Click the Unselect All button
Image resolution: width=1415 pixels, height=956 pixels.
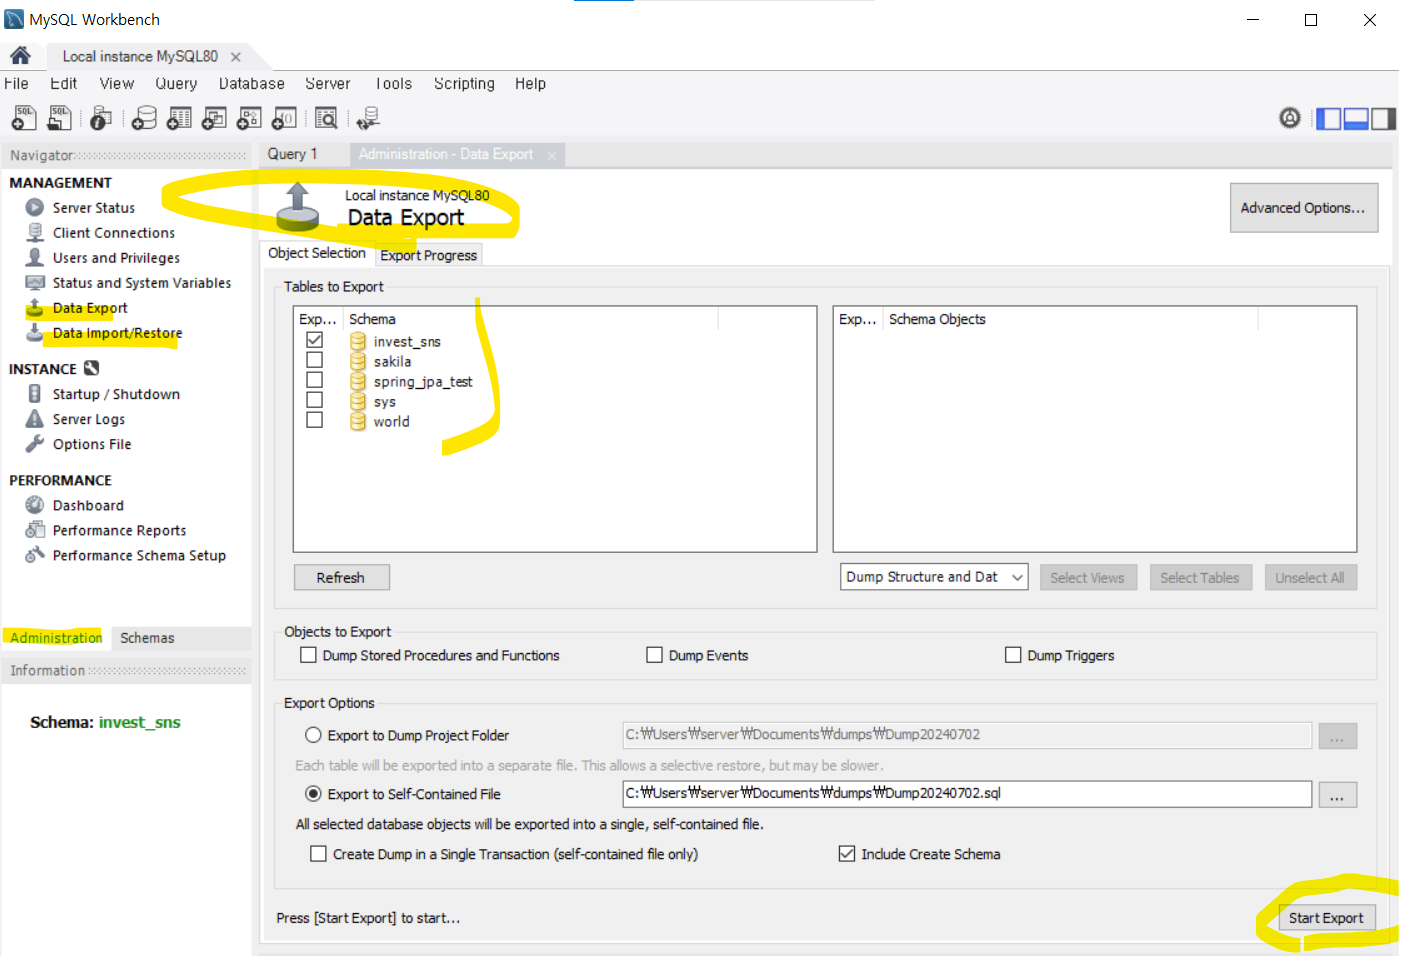pyautogui.click(x=1310, y=578)
